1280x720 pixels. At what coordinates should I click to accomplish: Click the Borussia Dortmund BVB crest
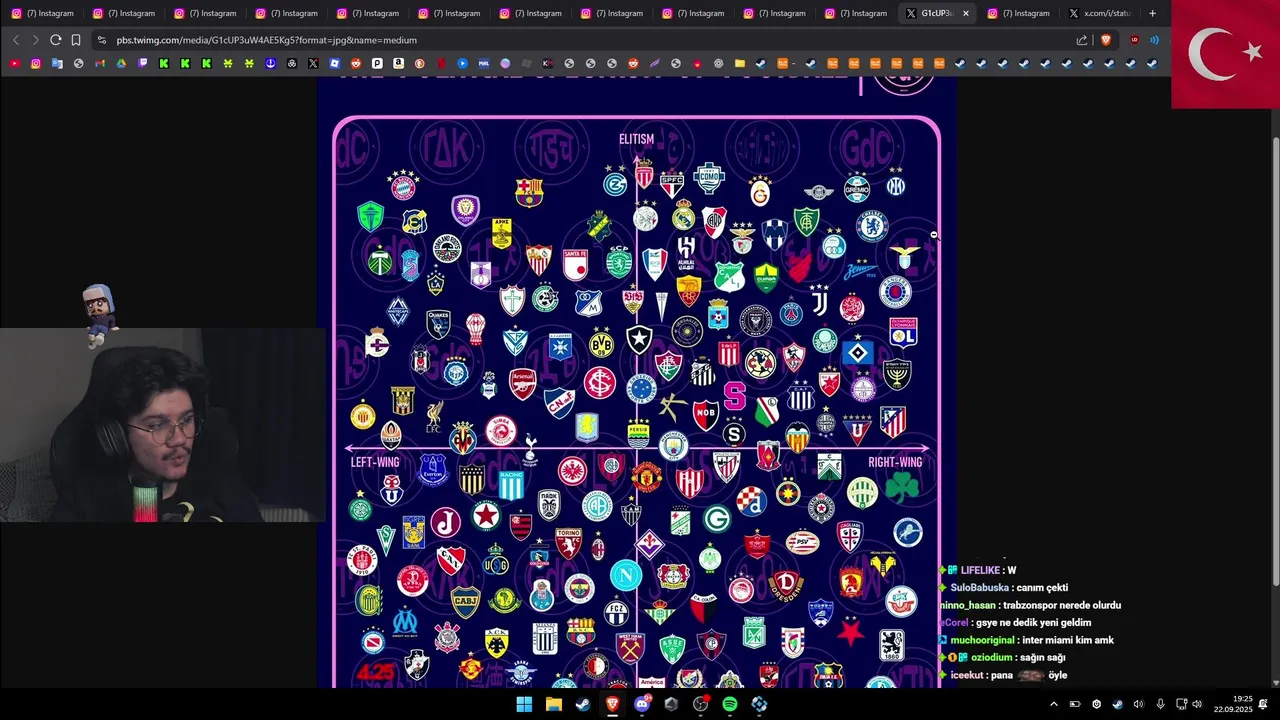pyautogui.click(x=600, y=345)
